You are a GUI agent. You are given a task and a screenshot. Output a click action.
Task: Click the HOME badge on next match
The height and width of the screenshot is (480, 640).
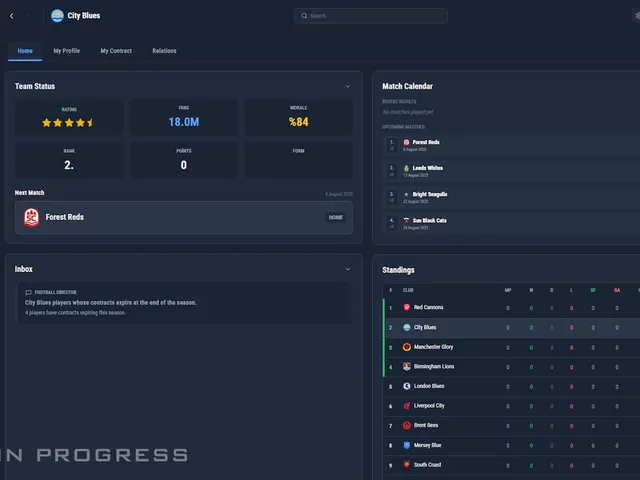[x=336, y=218]
